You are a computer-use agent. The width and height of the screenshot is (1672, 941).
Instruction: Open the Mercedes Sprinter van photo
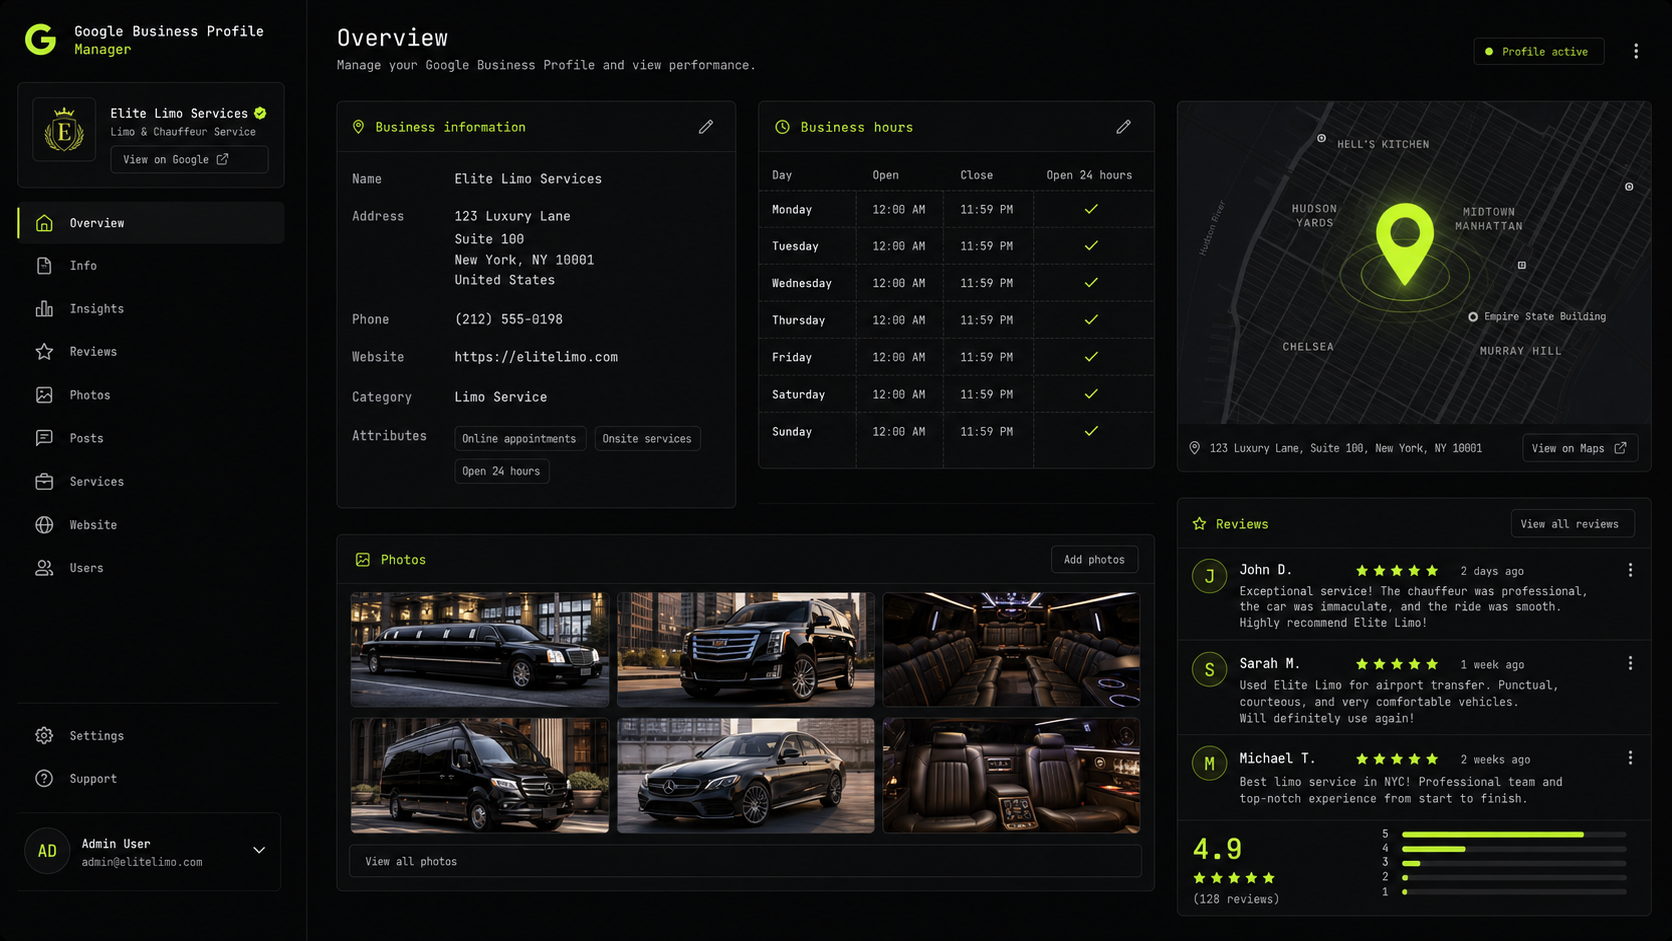480,776
